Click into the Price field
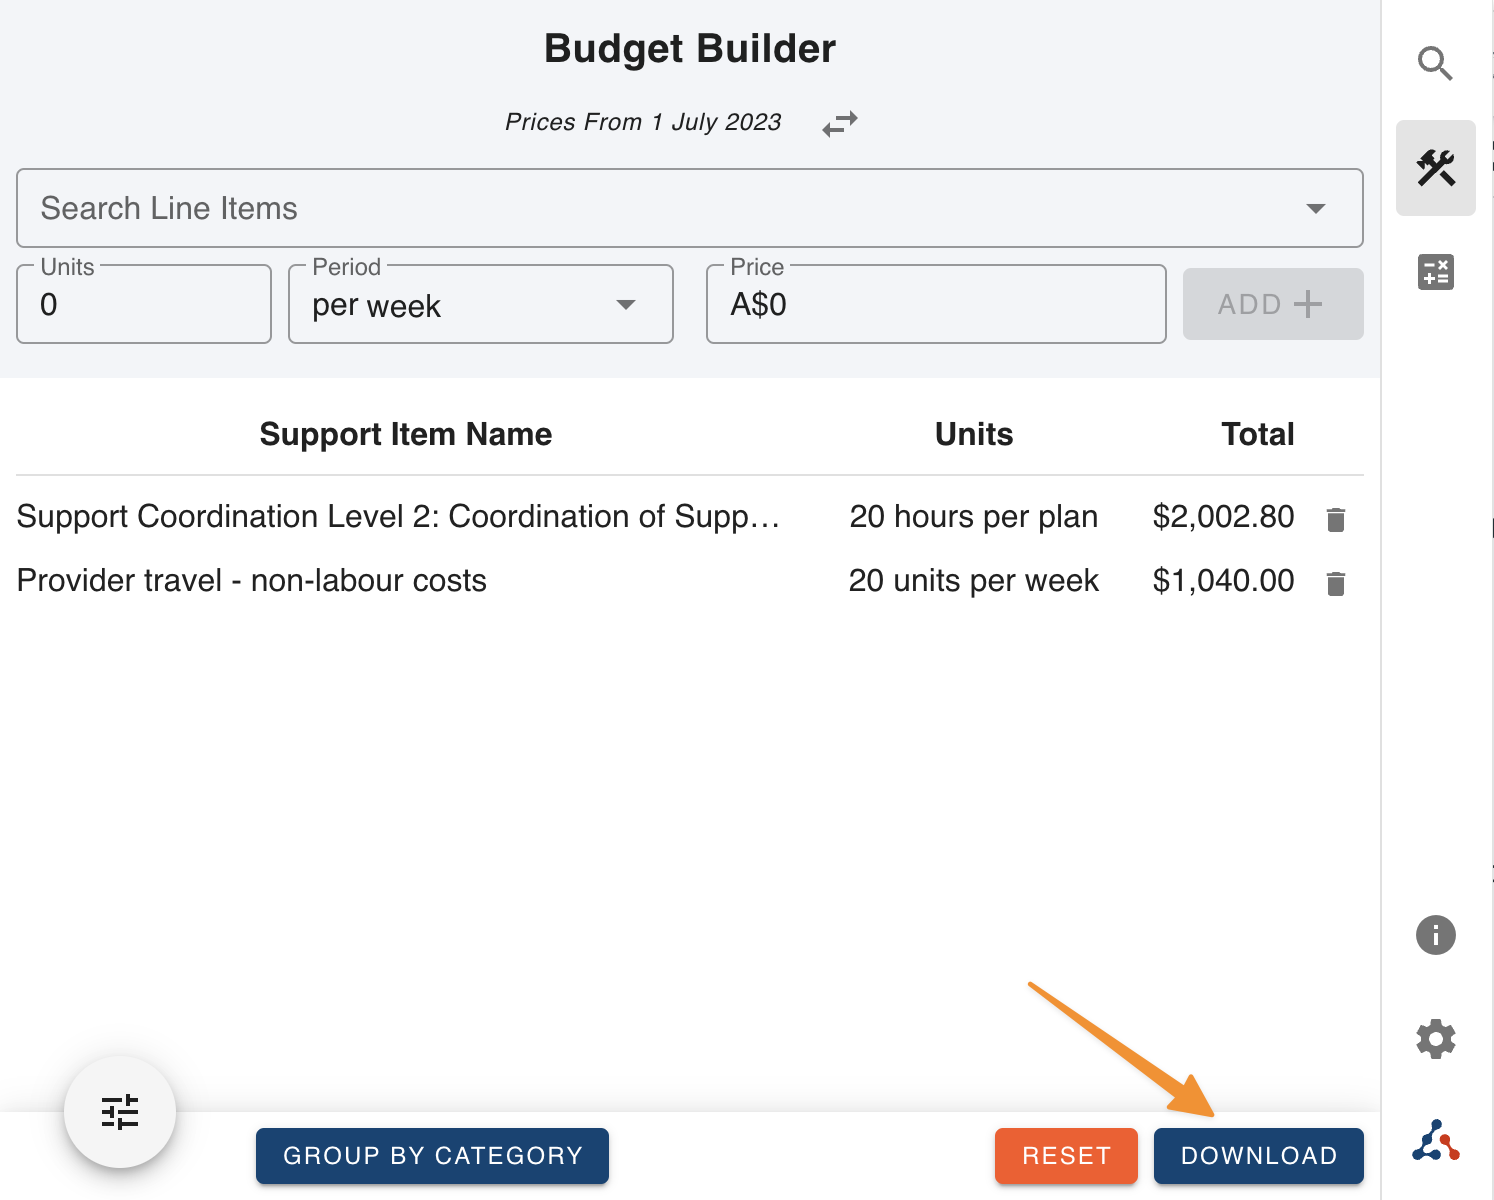The height and width of the screenshot is (1200, 1494). (935, 305)
